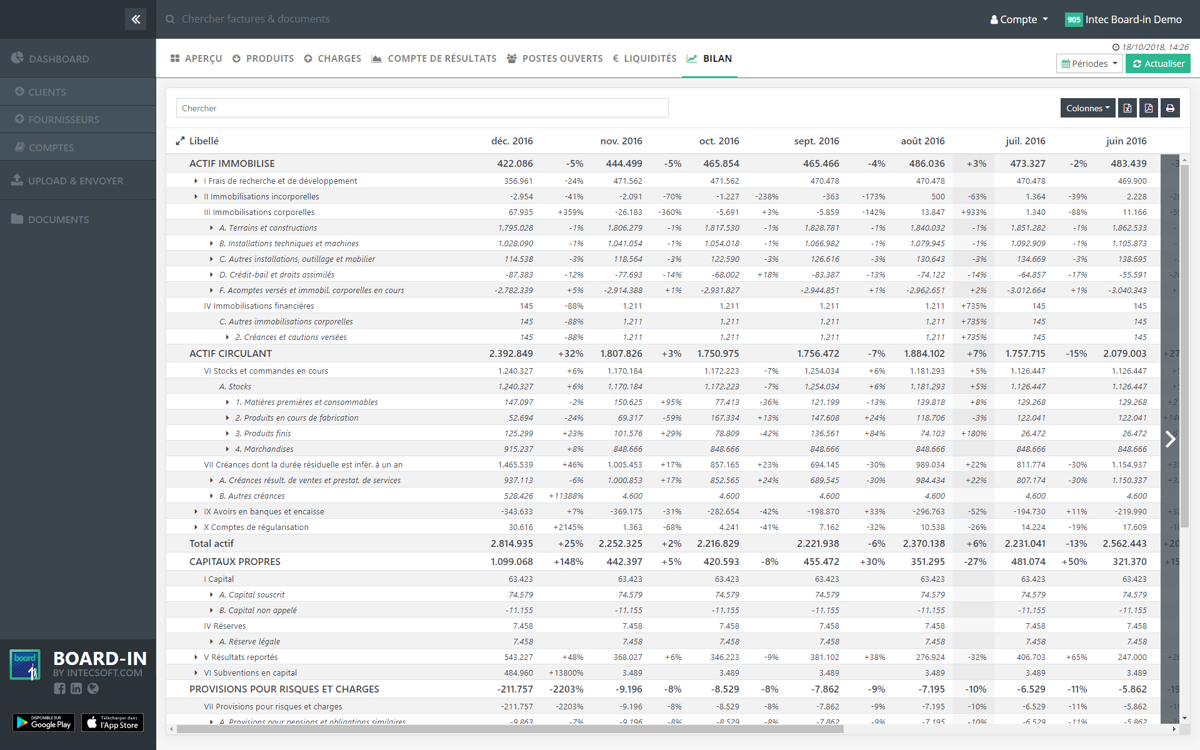The image size is (1200, 750).
Task: Expand V Résultats reportés row
Action: (x=196, y=657)
